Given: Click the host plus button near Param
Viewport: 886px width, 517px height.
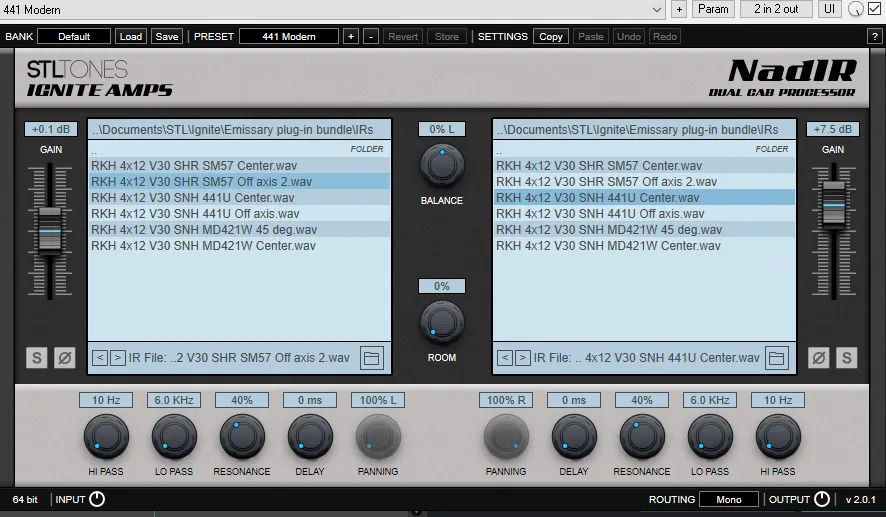Looking at the screenshot, I should click(x=679, y=9).
